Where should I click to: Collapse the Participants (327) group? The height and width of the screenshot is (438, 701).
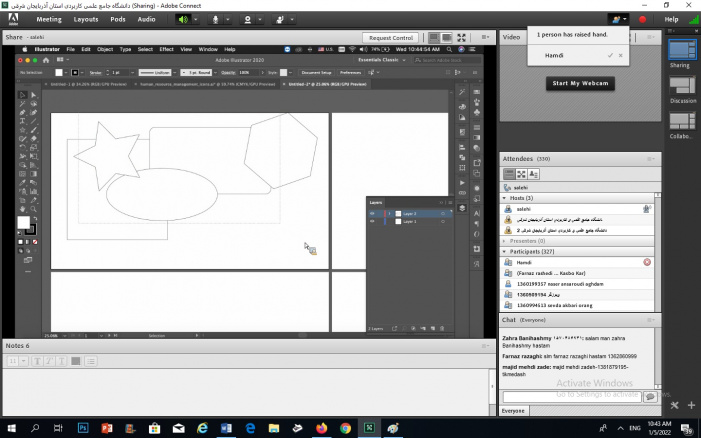(505, 252)
